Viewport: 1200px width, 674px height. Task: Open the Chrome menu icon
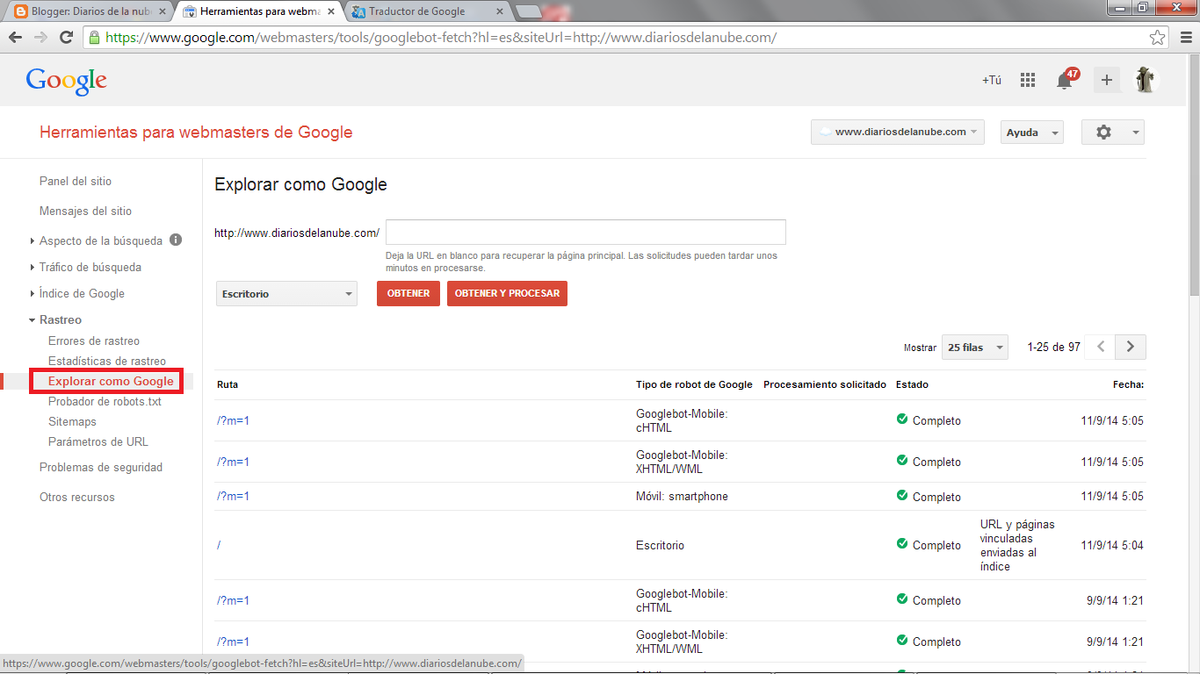coord(1183,37)
